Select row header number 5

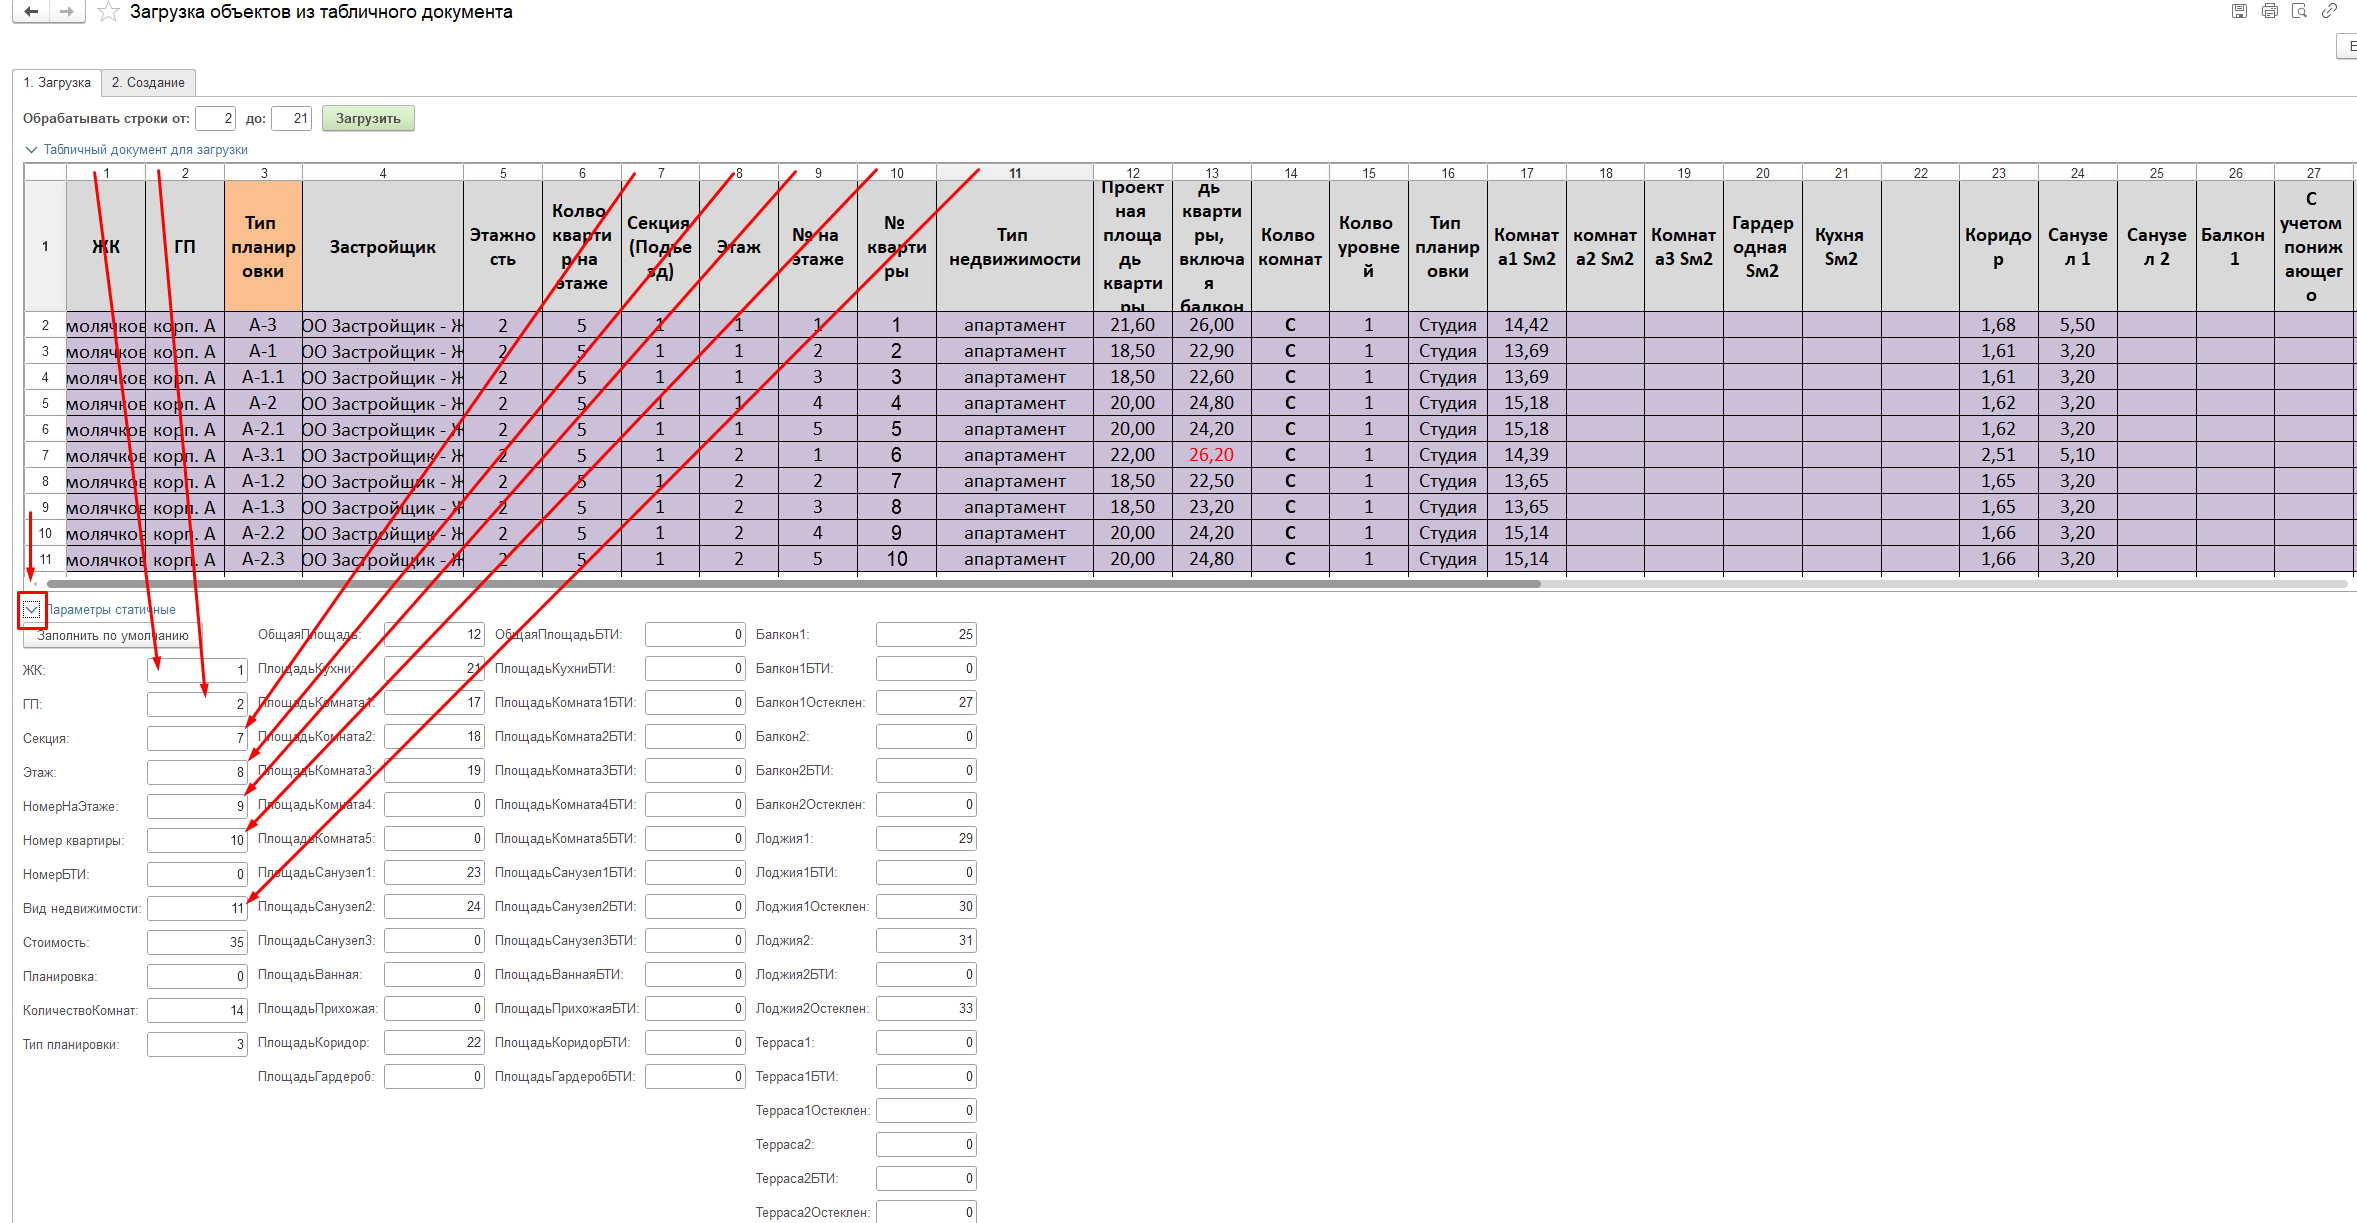click(45, 403)
